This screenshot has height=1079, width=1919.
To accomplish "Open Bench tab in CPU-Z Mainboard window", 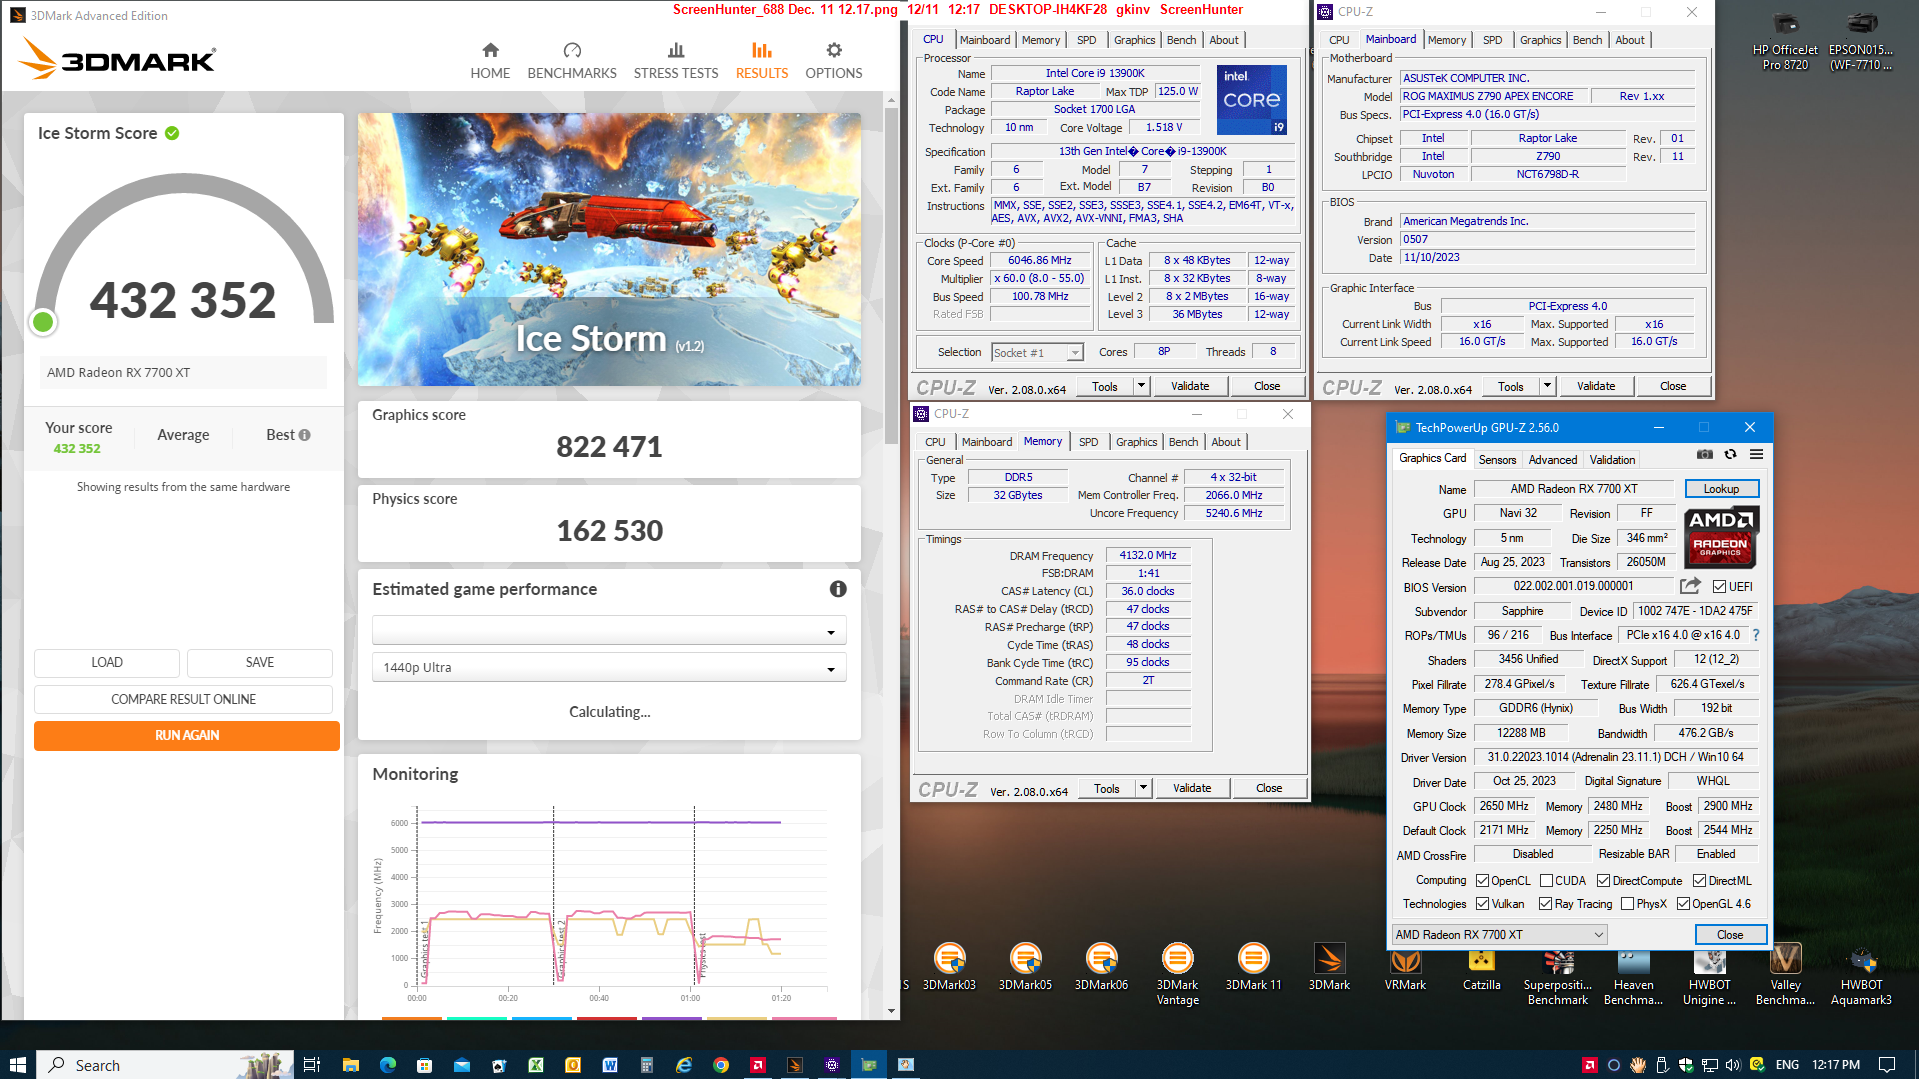I will 1587,40.
